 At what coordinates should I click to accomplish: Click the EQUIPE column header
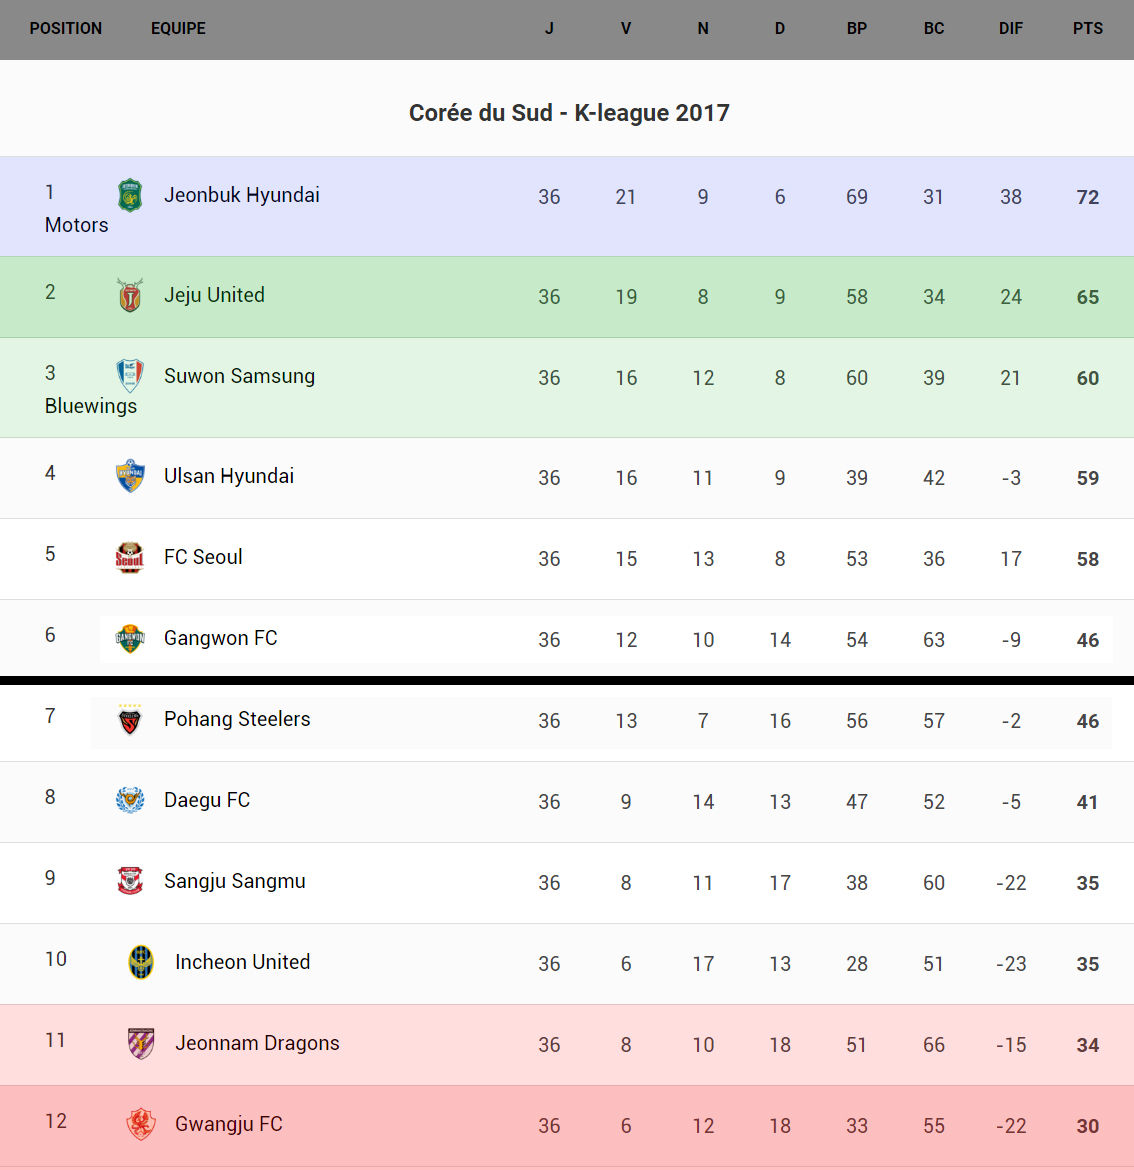178,28
